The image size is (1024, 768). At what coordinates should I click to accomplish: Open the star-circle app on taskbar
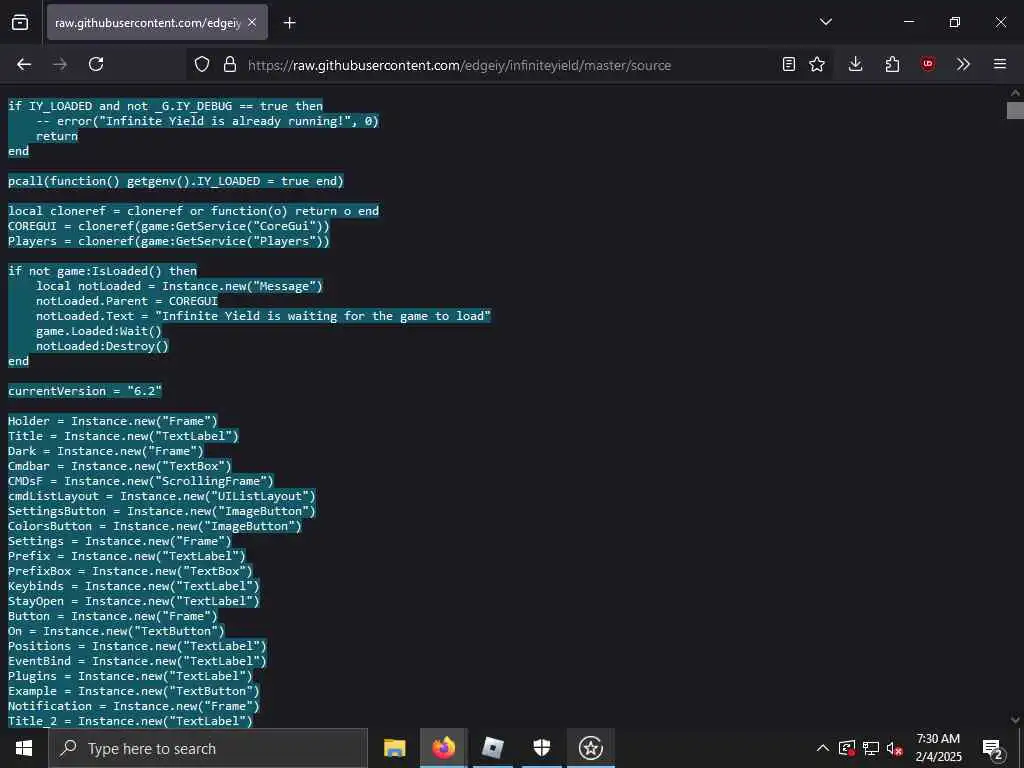tap(591, 748)
